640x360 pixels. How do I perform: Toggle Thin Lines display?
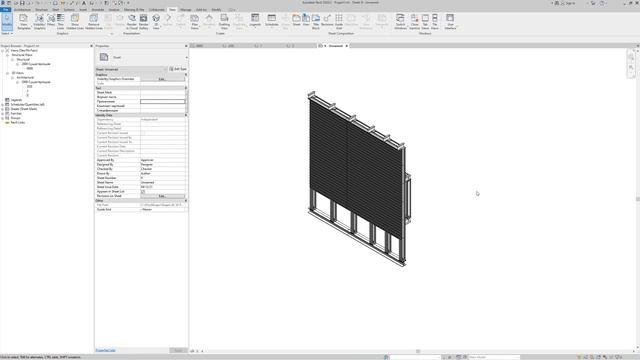point(60,22)
